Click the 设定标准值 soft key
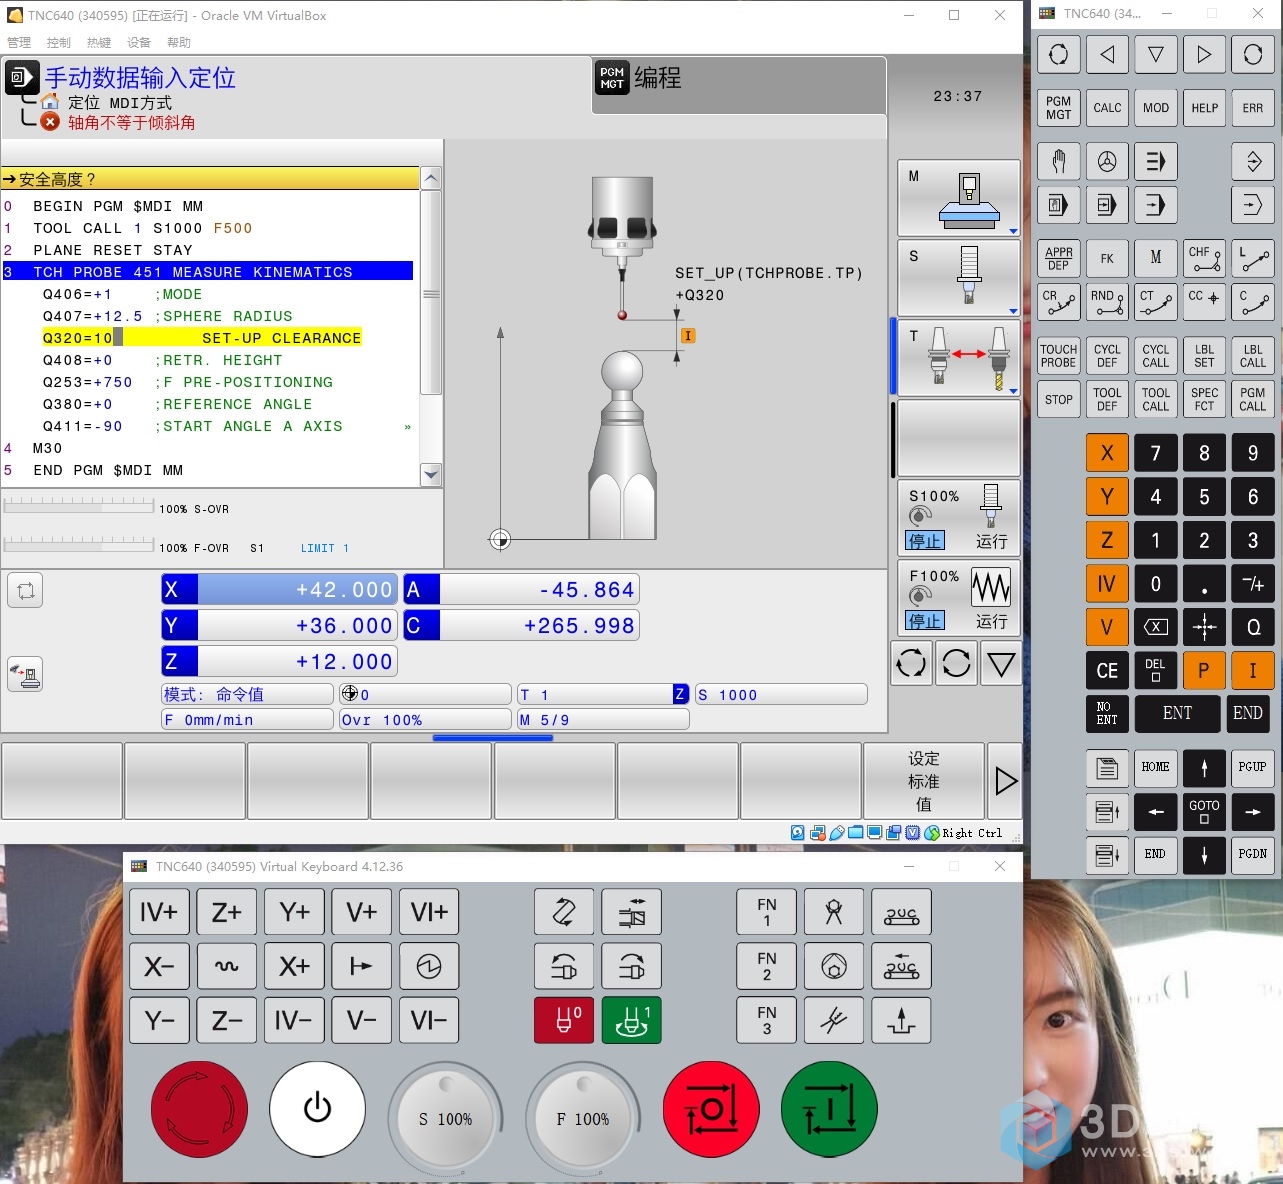Screen dimensions: 1283x1184 (x=924, y=781)
